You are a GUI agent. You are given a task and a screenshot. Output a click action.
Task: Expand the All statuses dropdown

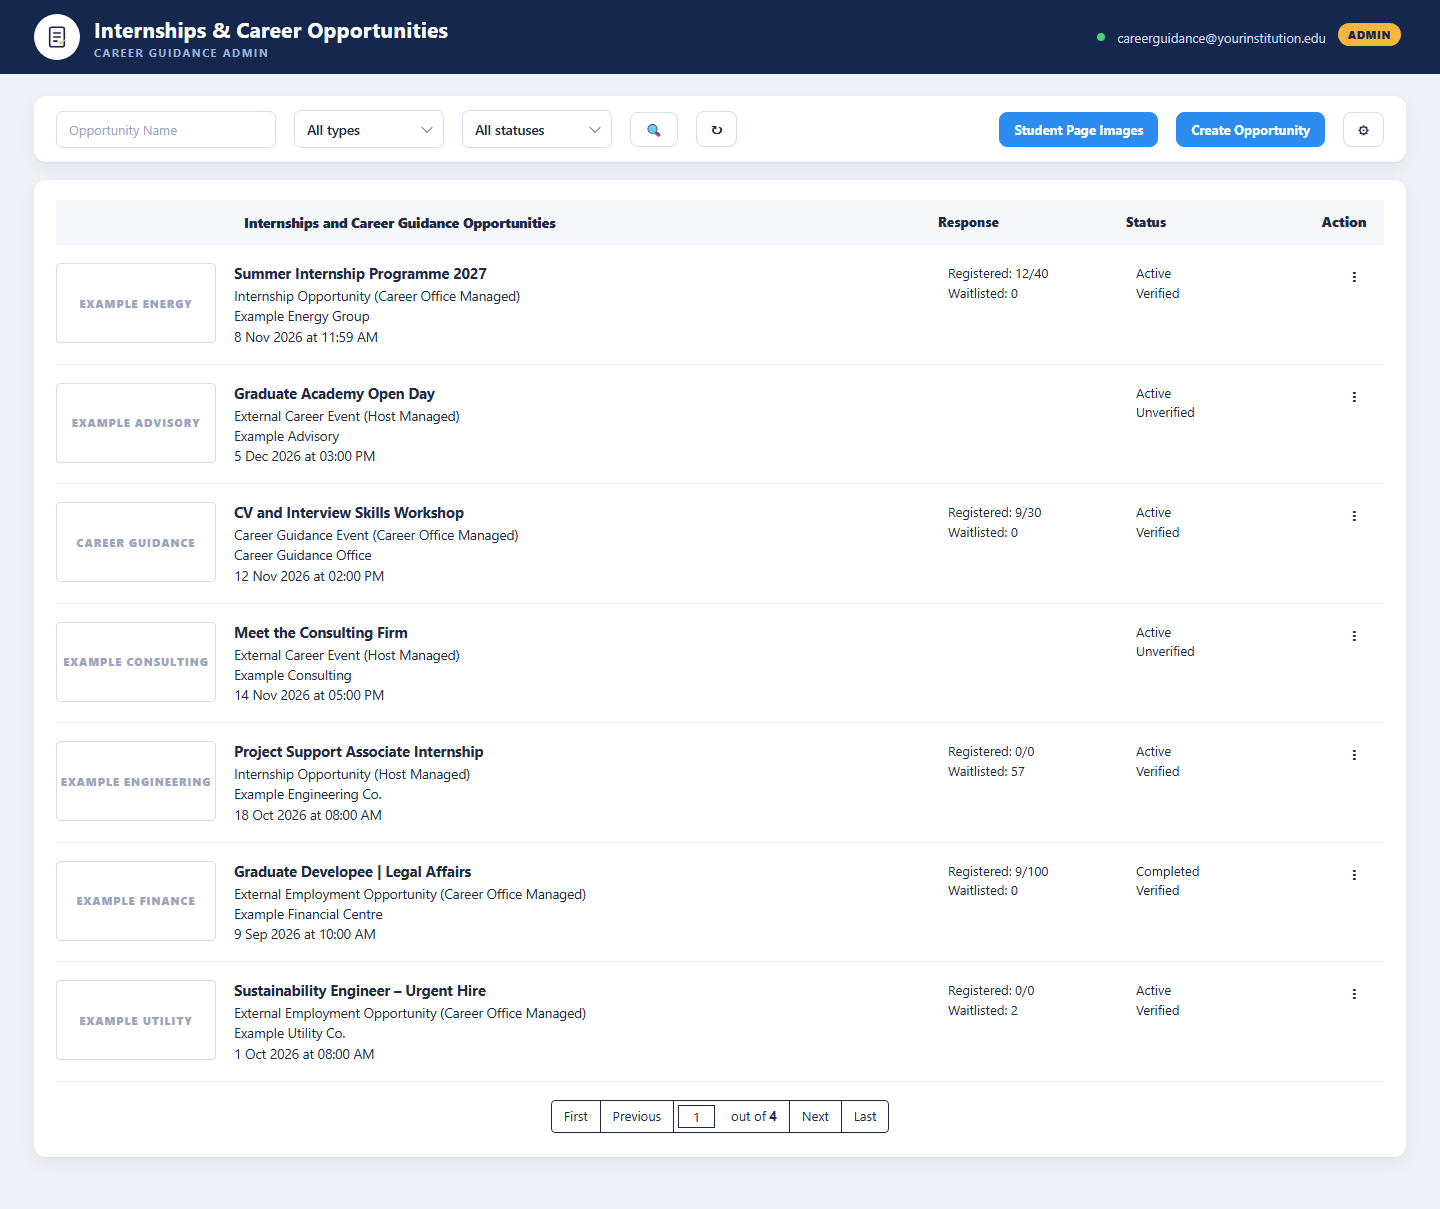(x=537, y=130)
